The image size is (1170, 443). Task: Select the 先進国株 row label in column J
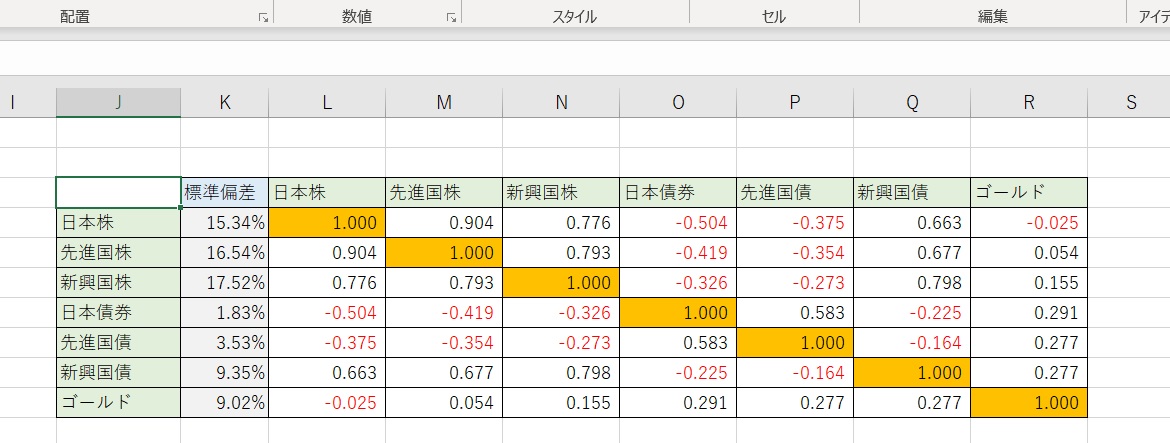118,252
